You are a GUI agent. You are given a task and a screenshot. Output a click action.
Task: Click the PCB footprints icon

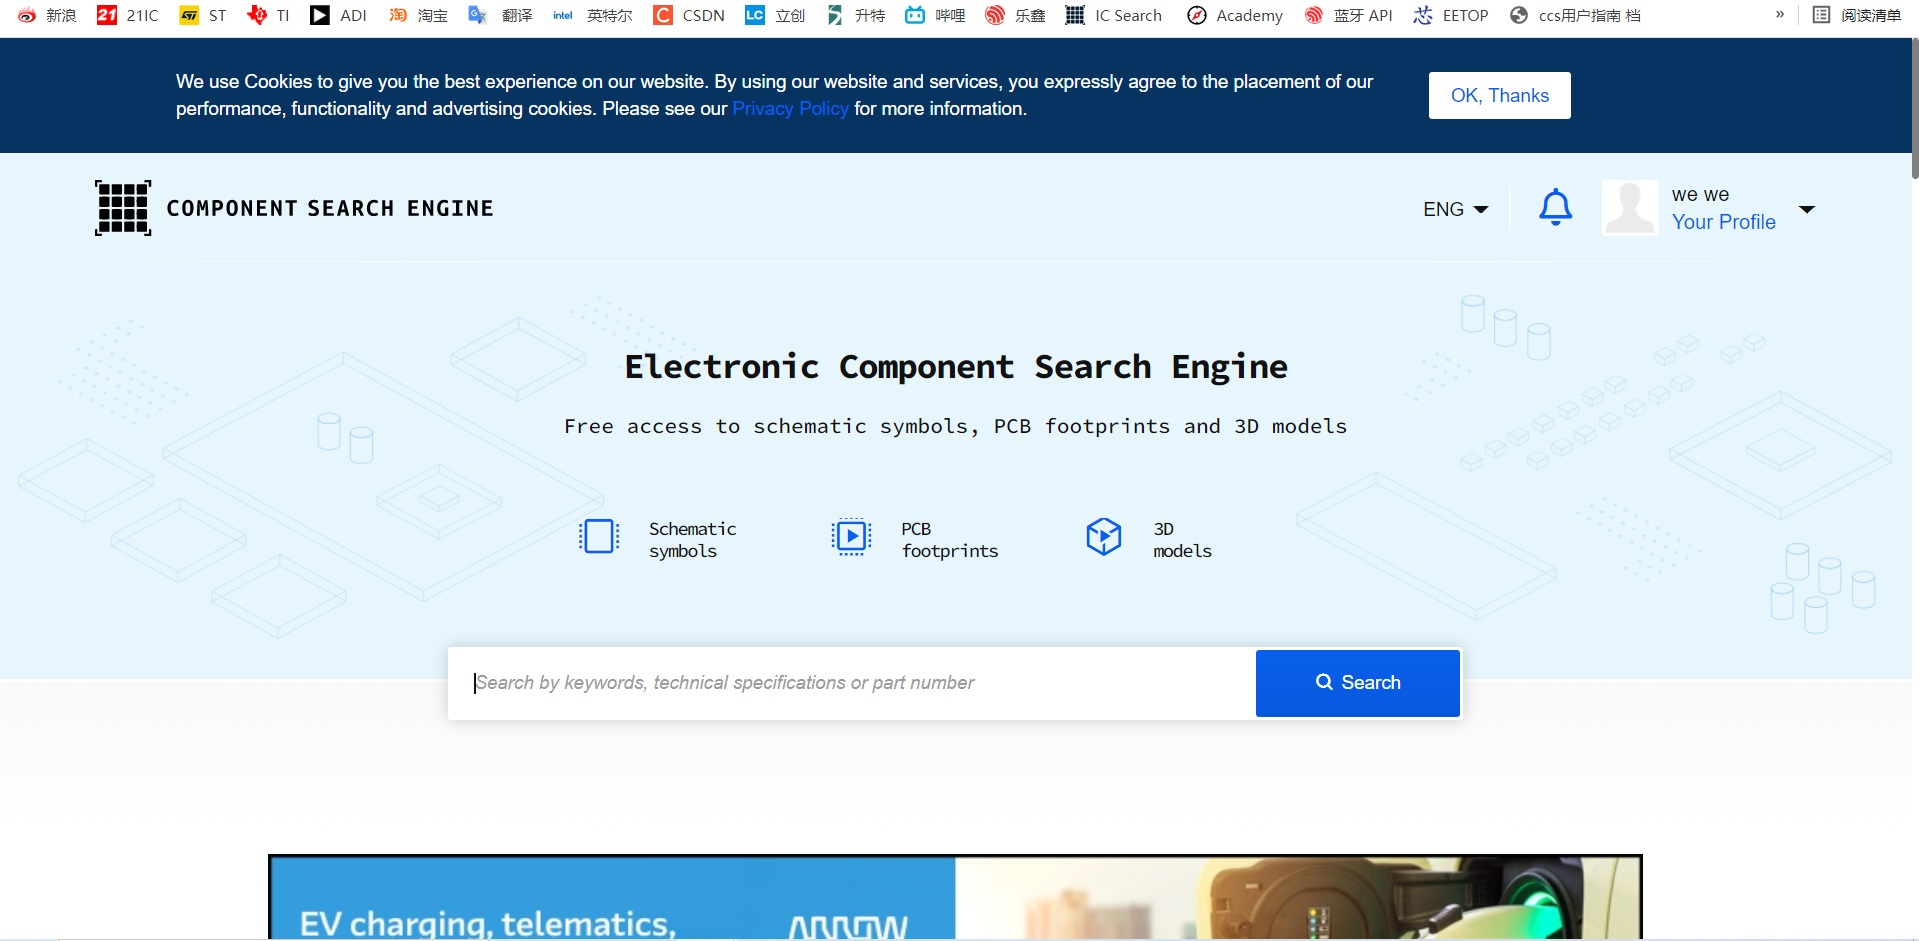click(x=851, y=536)
